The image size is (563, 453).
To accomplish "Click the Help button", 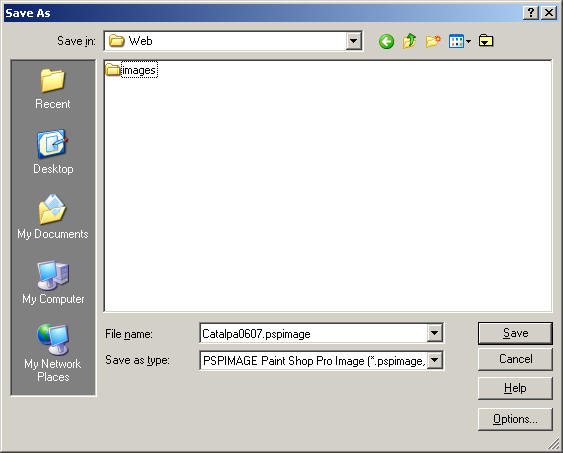I will point(515,388).
